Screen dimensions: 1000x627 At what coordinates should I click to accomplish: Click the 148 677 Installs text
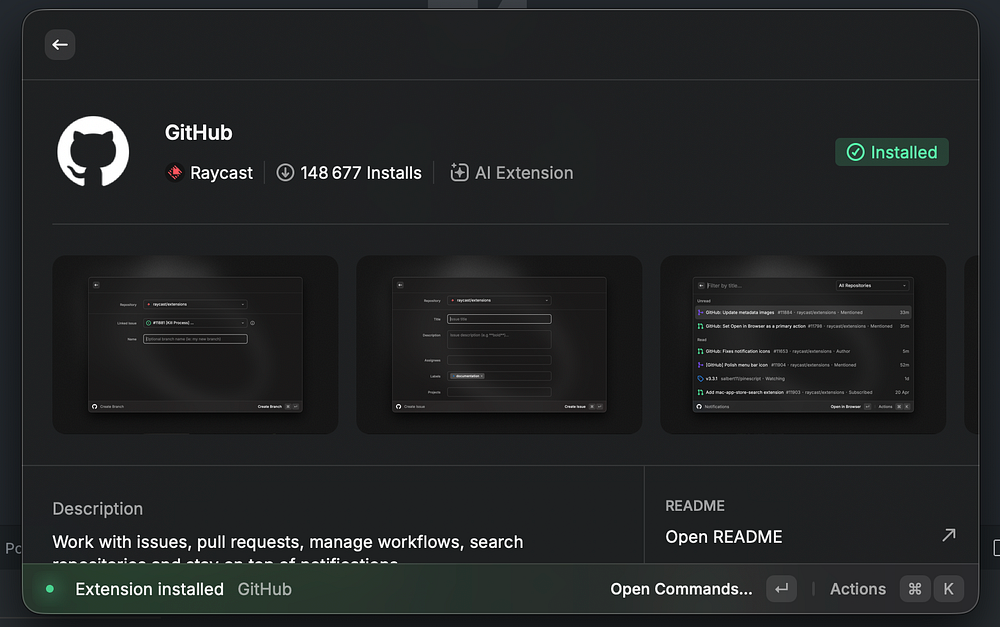point(361,173)
